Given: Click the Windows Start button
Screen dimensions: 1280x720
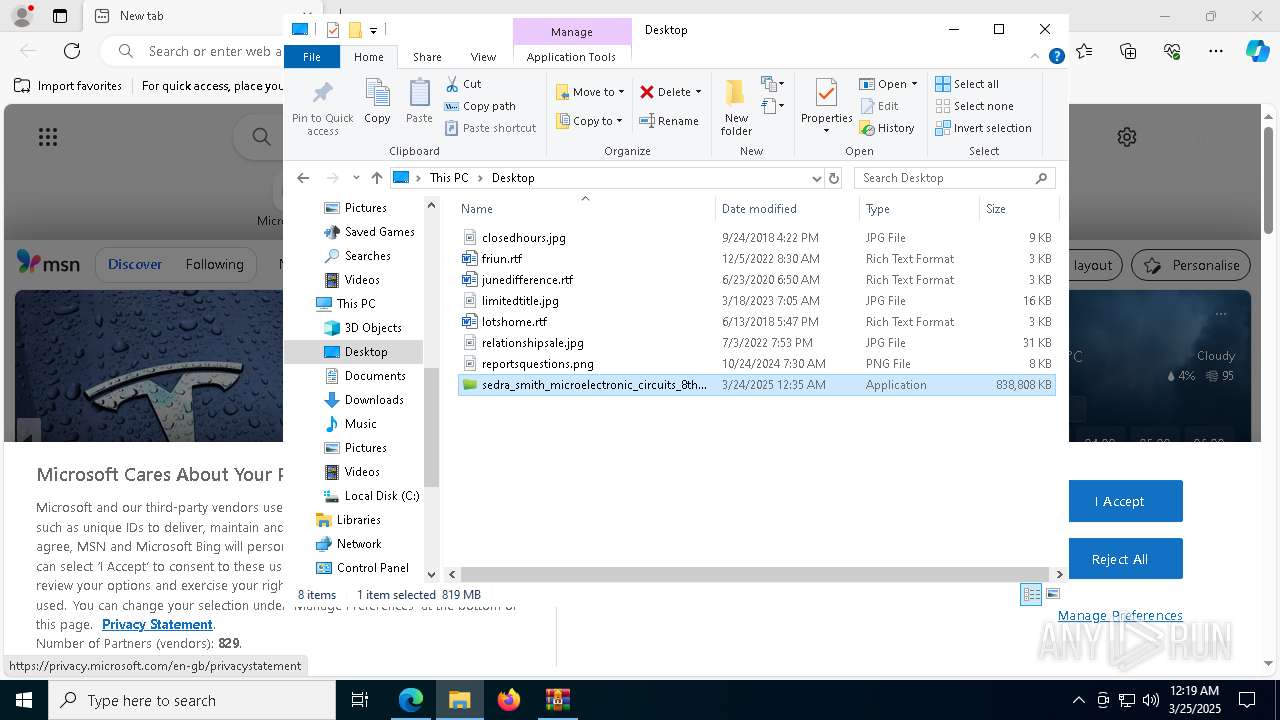Looking at the screenshot, I should pos(23,700).
